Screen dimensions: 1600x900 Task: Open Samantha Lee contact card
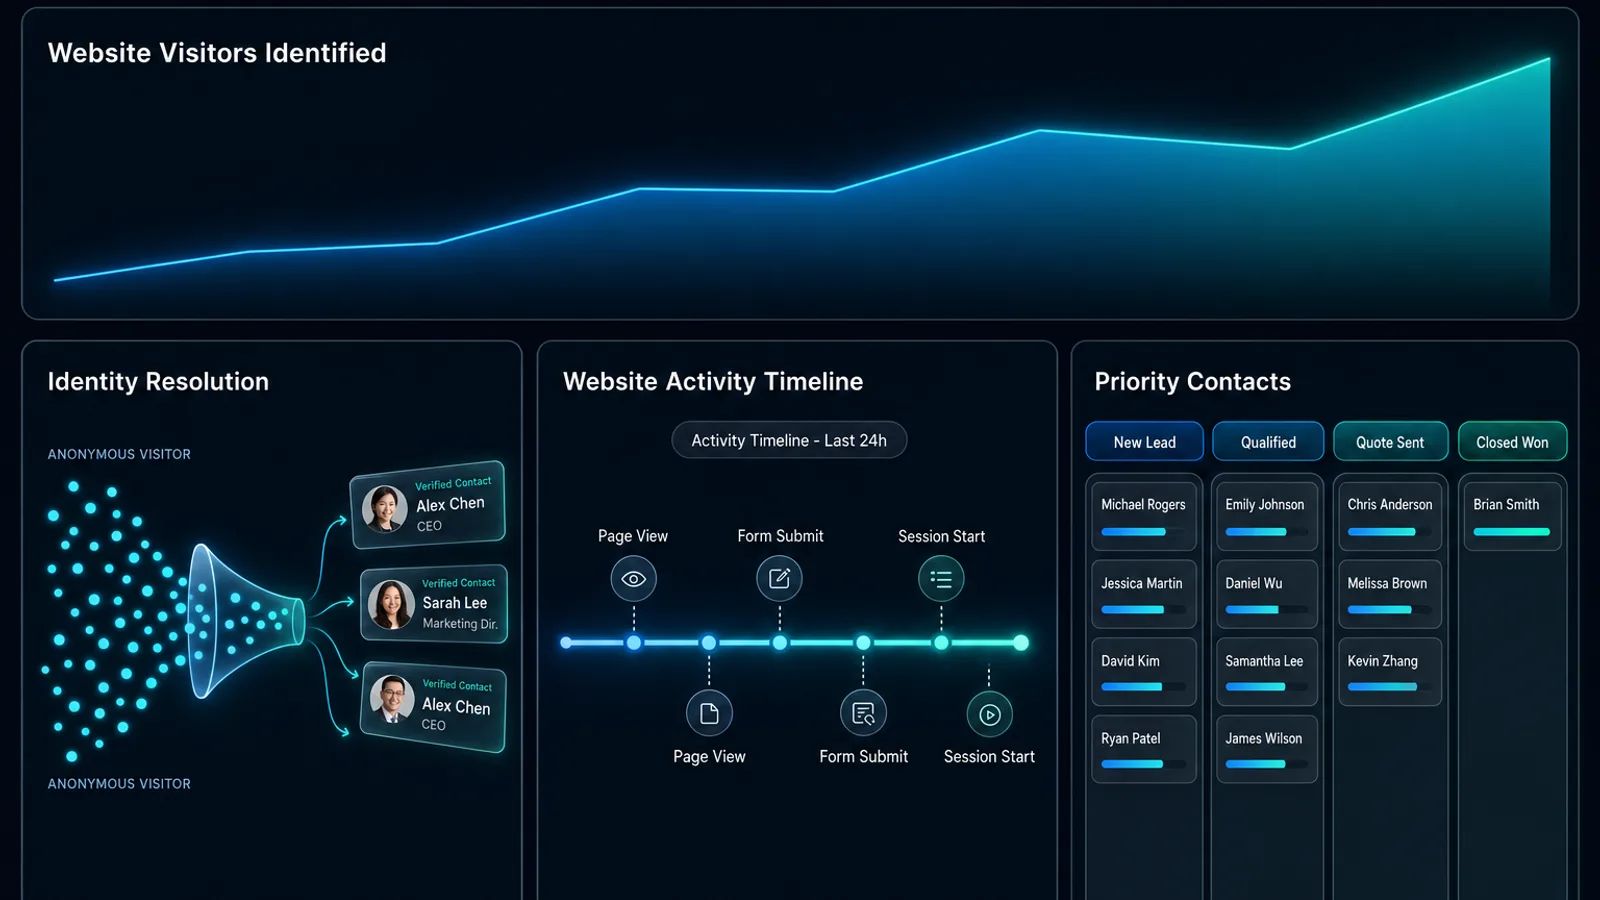[1267, 672]
